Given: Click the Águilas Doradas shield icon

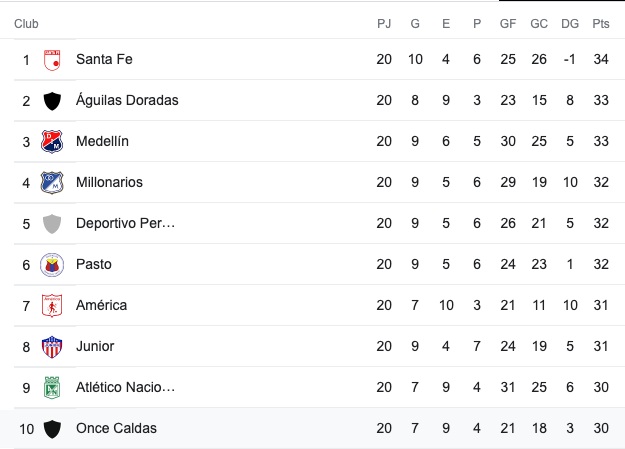Looking at the screenshot, I should (x=52, y=101).
